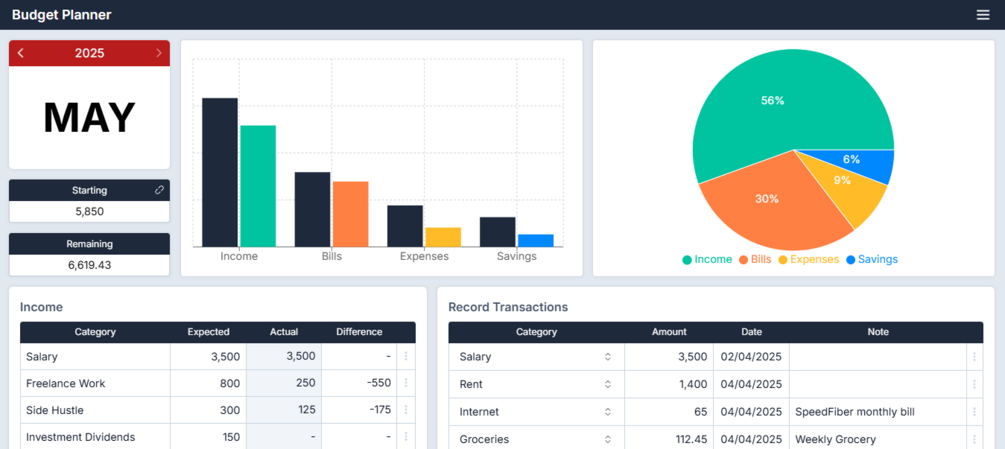The image size is (1005, 449).
Task: Expand Rent category dropdown in transactions
Action: pos(608,384)
